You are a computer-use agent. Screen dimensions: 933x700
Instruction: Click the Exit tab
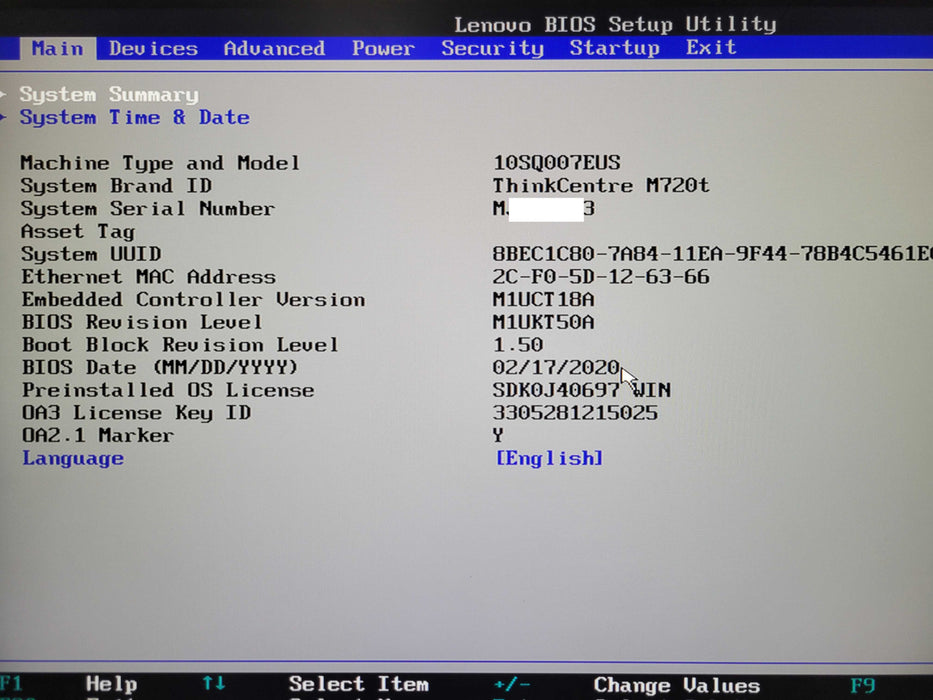tap(711, 48)
